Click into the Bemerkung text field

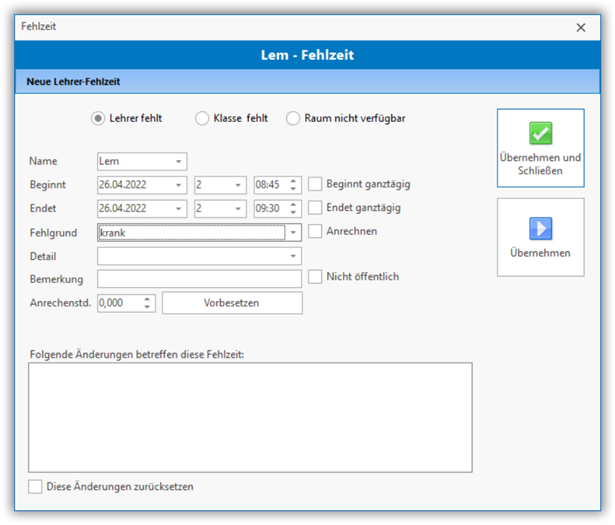(x=199, y=279)
